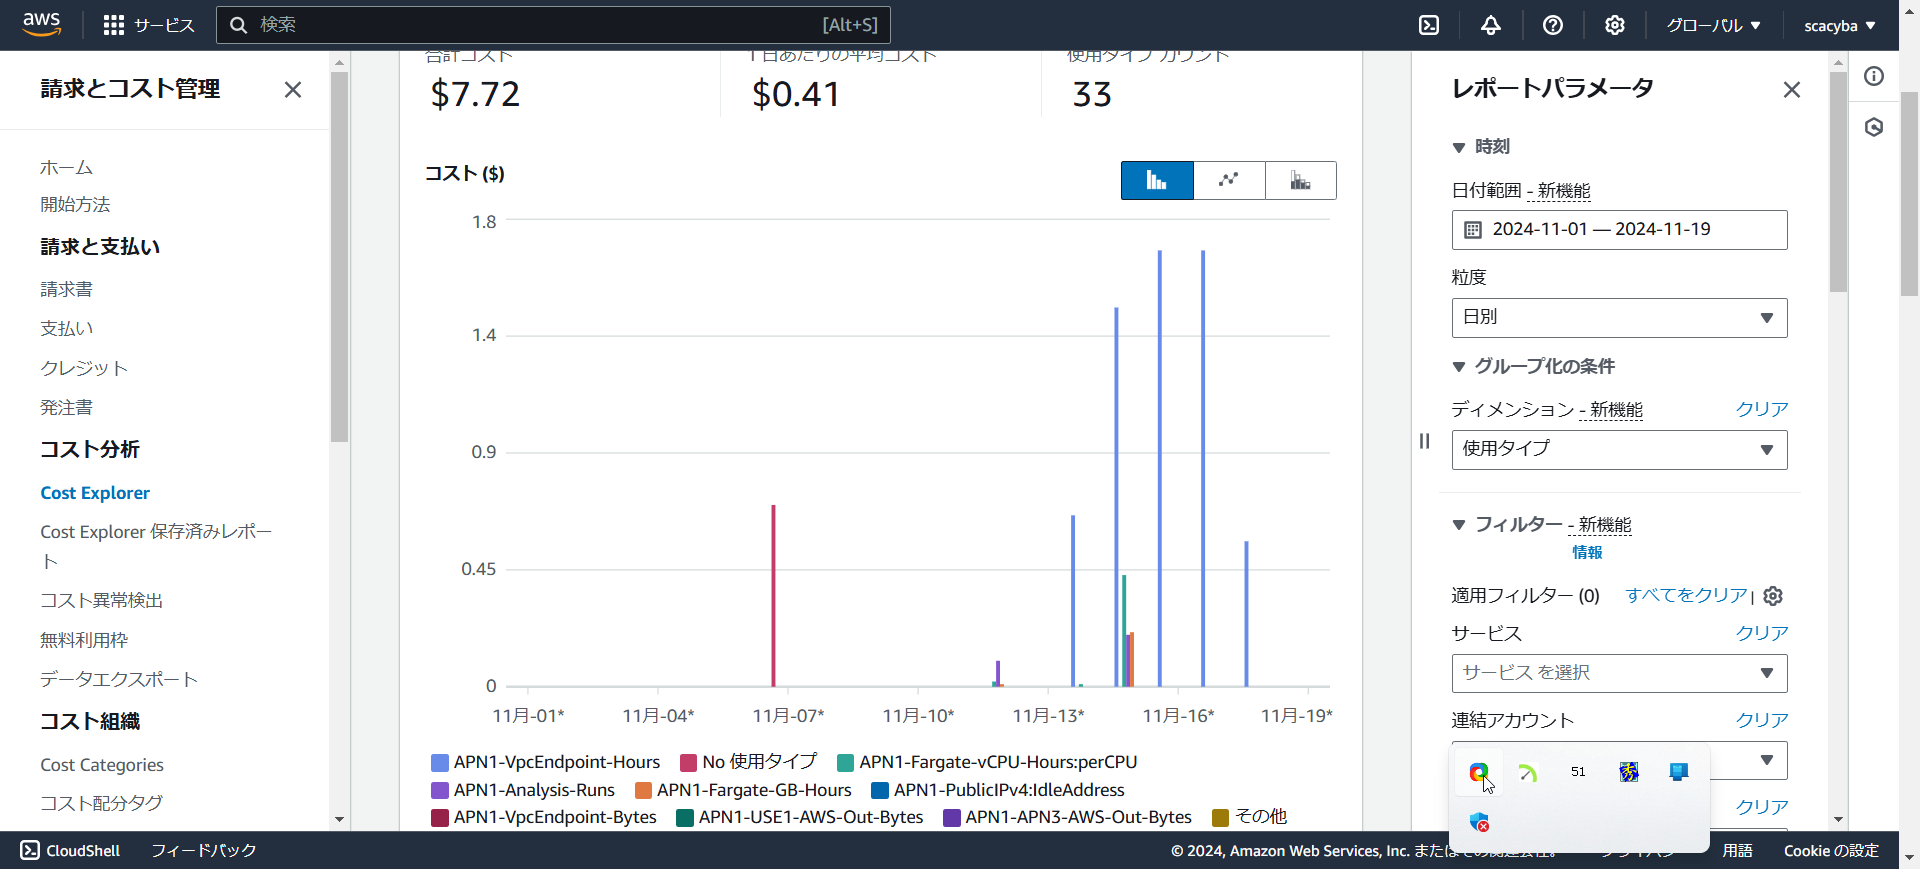Open 無料利用枠 in sidebar
The height and width of the screenshot is (869, 1920).
coord(84,641)
